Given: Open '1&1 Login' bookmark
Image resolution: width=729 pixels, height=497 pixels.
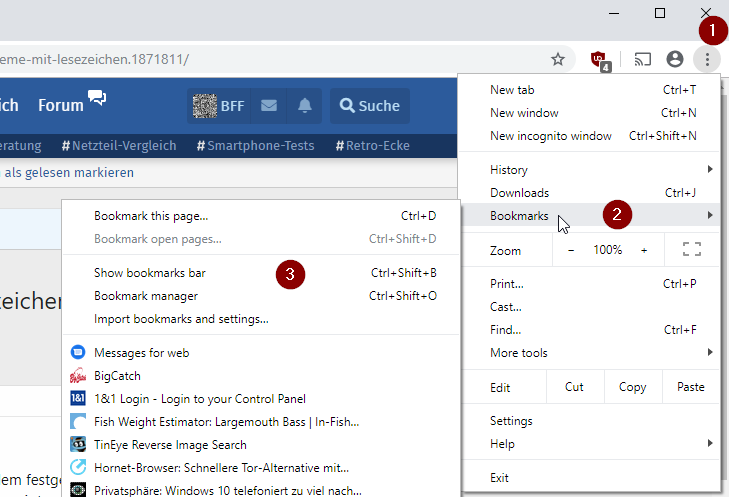Looking at the screenshot, I should click(261, 399).
